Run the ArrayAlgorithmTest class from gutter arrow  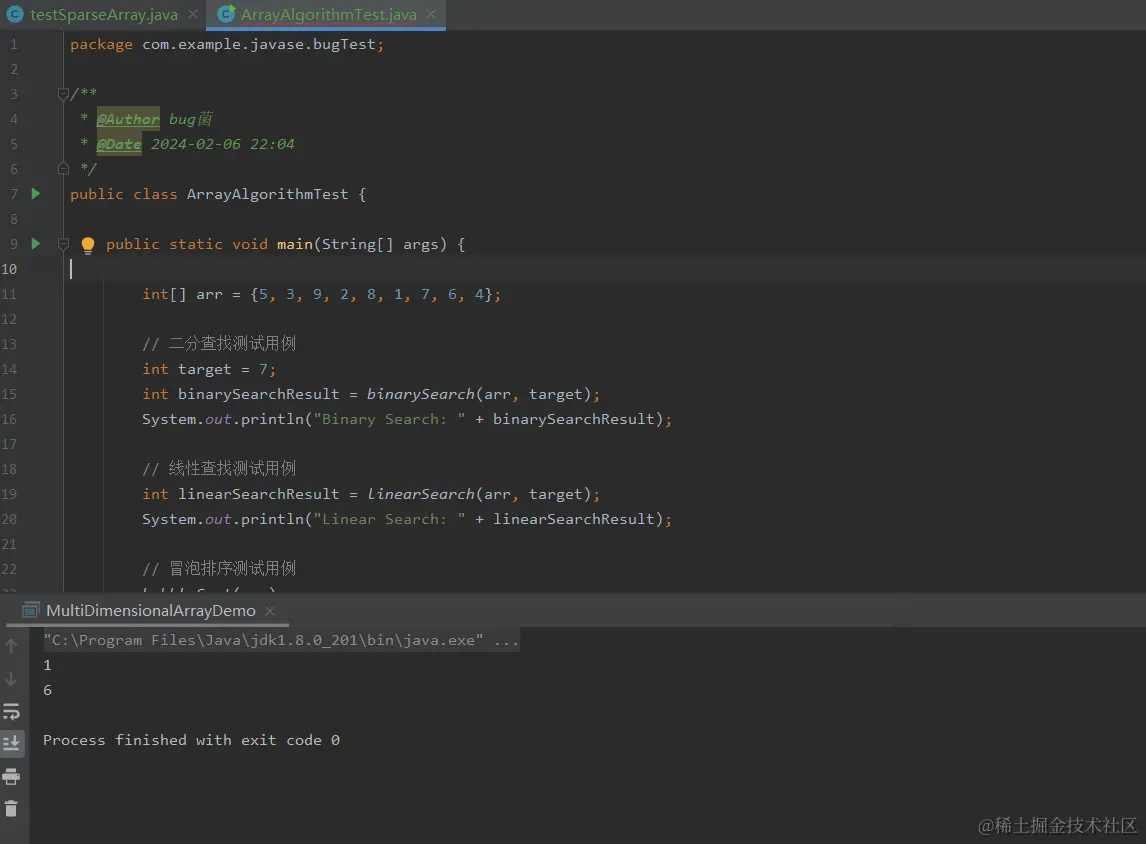(36, 194)
